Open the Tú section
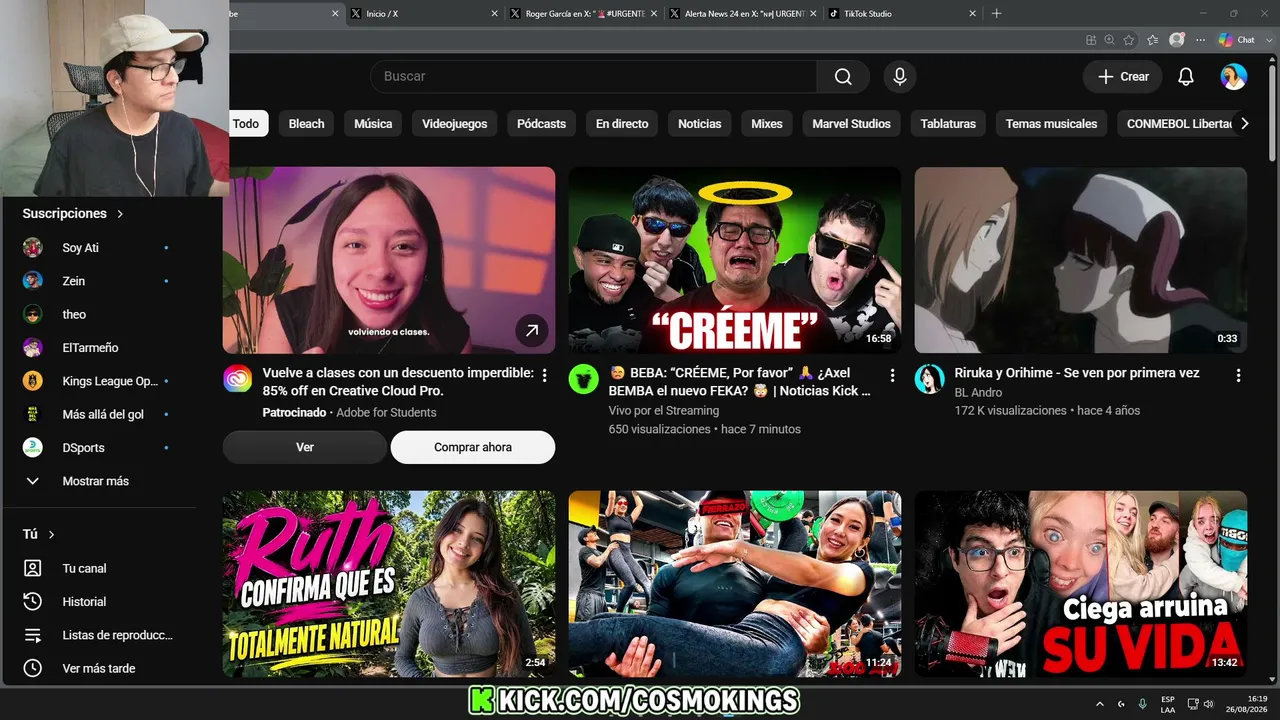The image size is (1280, 720). pyautogui.click(x=39, y=535)
